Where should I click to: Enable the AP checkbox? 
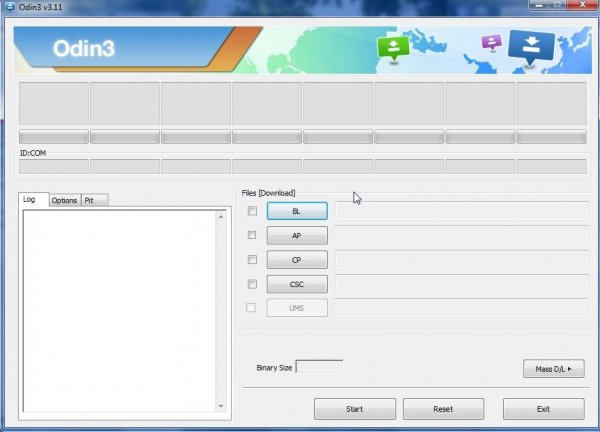coord(252,235)
